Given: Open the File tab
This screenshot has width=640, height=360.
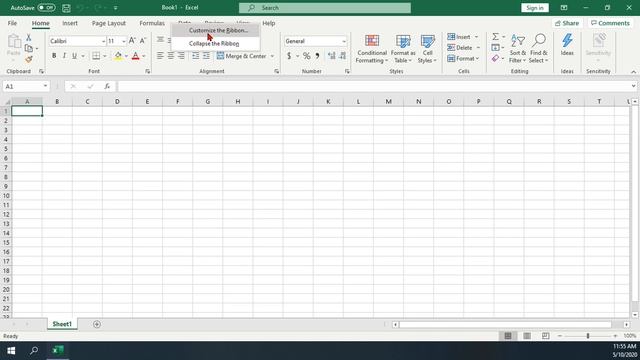Looking at the screenshot, I should (x=12, y=23).
